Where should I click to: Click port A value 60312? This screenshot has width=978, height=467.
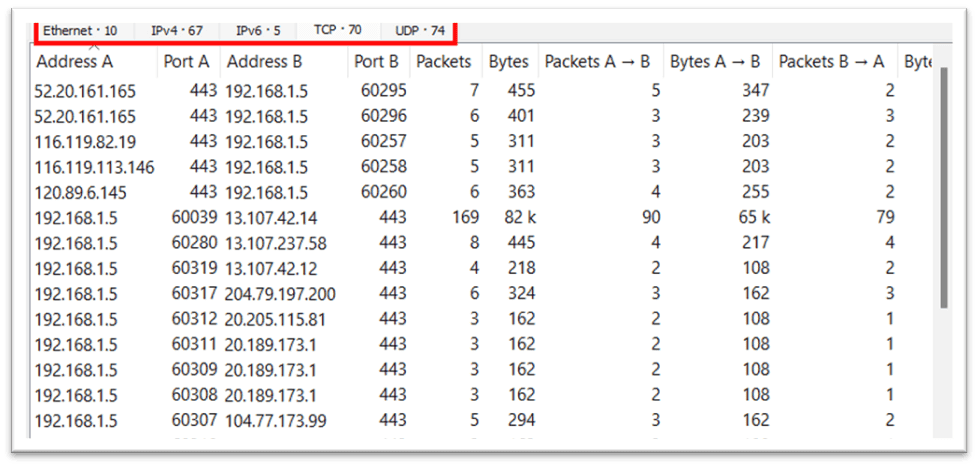(x=195, y=319)
